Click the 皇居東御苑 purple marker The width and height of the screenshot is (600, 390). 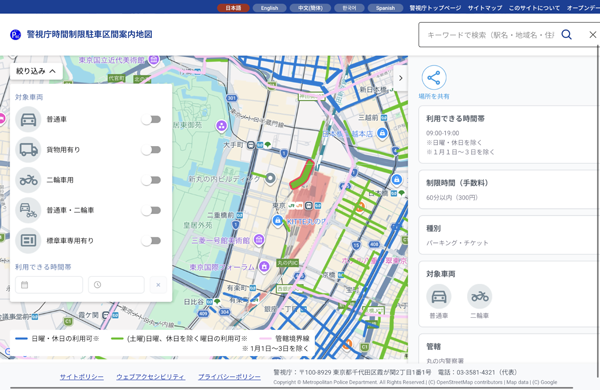[221, 126]
